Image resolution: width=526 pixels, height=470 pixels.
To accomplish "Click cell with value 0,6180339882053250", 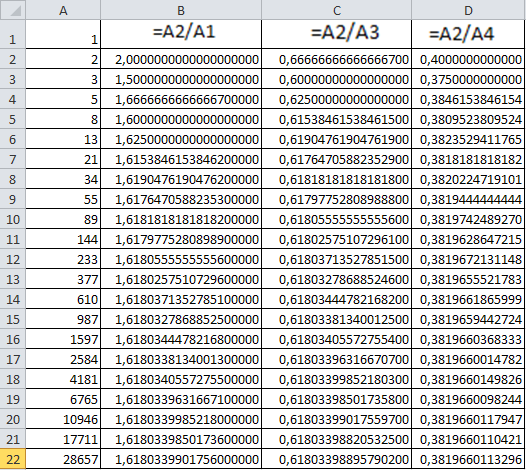I will (x=336, y=439).
